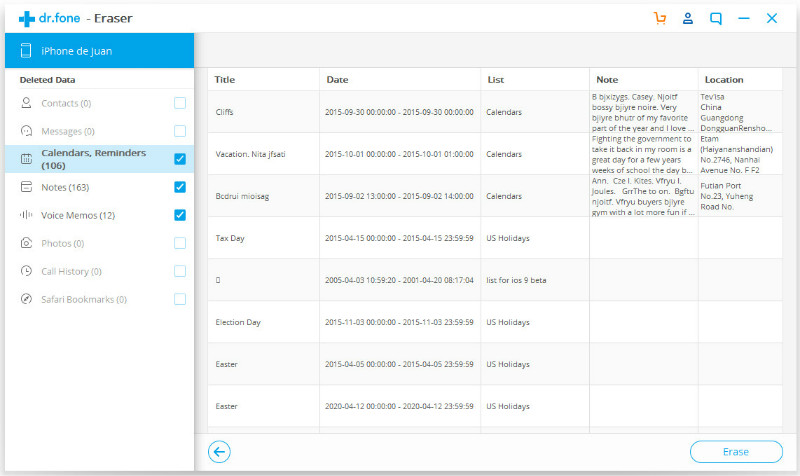Click the iPhone device icon
This screenshot has height=476, width=800.
[26, 51]
